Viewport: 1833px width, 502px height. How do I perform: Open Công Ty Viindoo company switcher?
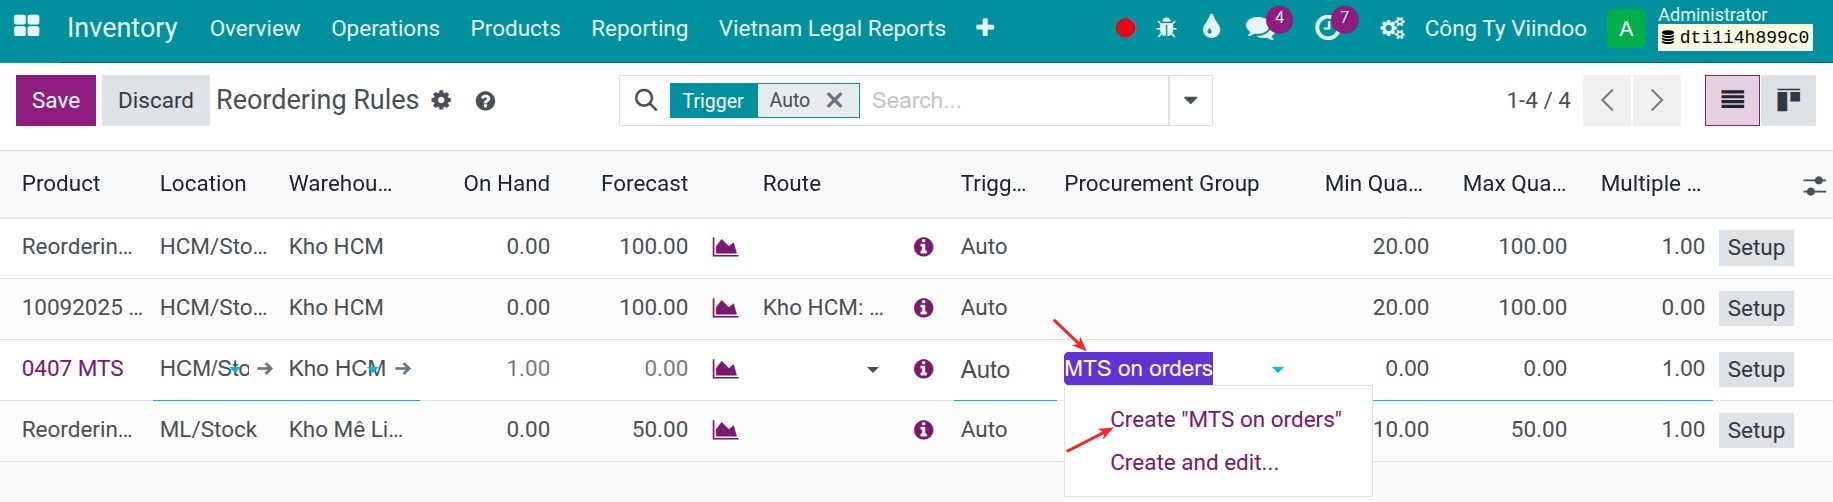pos(1505,28)
